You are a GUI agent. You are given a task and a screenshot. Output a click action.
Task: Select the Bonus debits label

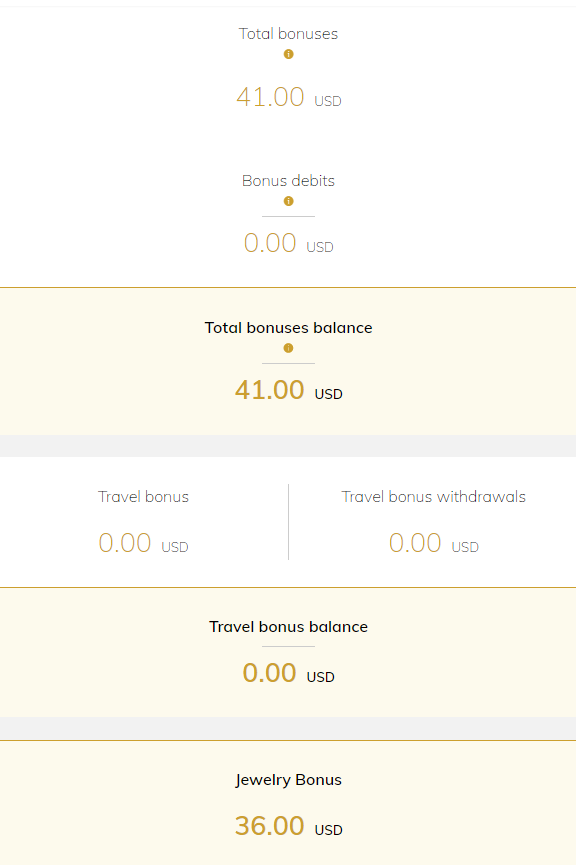[x=288, y=181]
